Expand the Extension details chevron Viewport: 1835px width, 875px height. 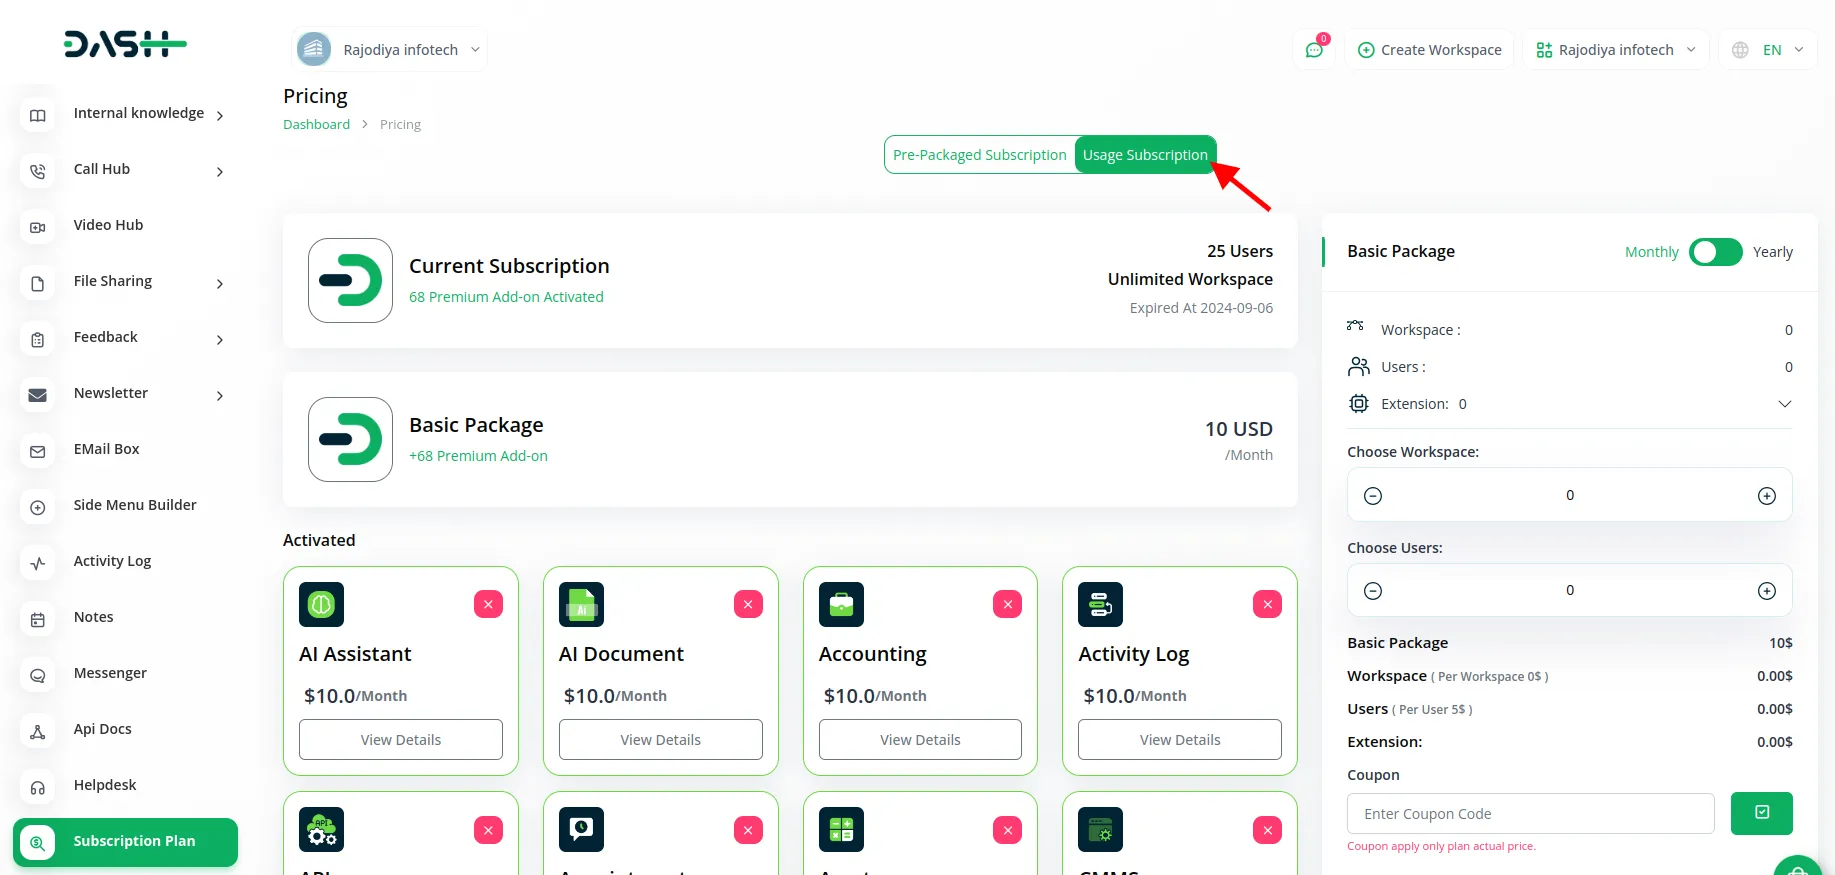[x=1784, y=404]
